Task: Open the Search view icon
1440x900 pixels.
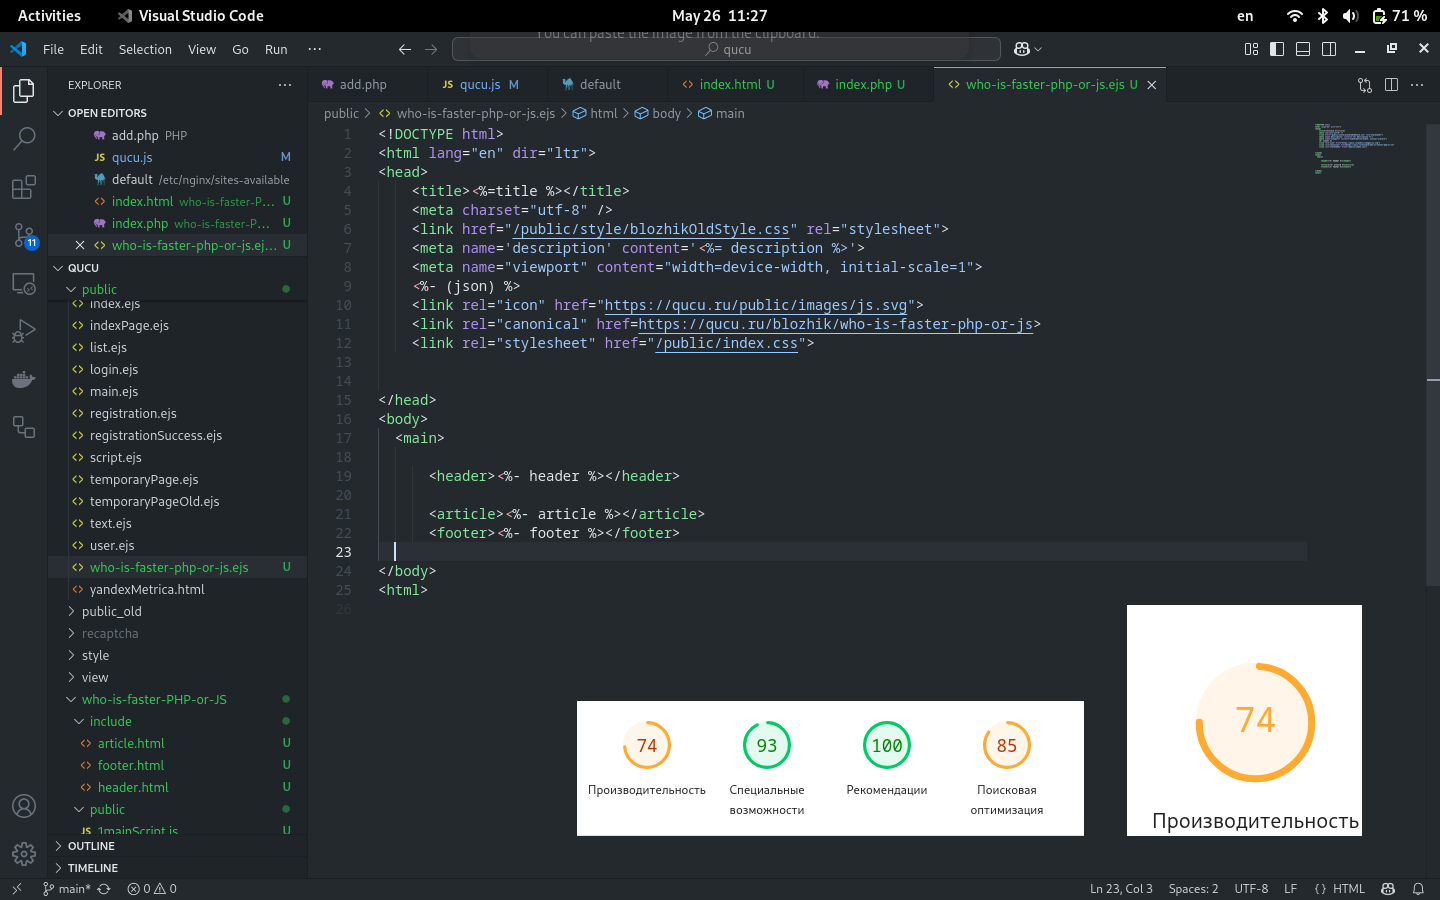Action: (x=24, y=139)
